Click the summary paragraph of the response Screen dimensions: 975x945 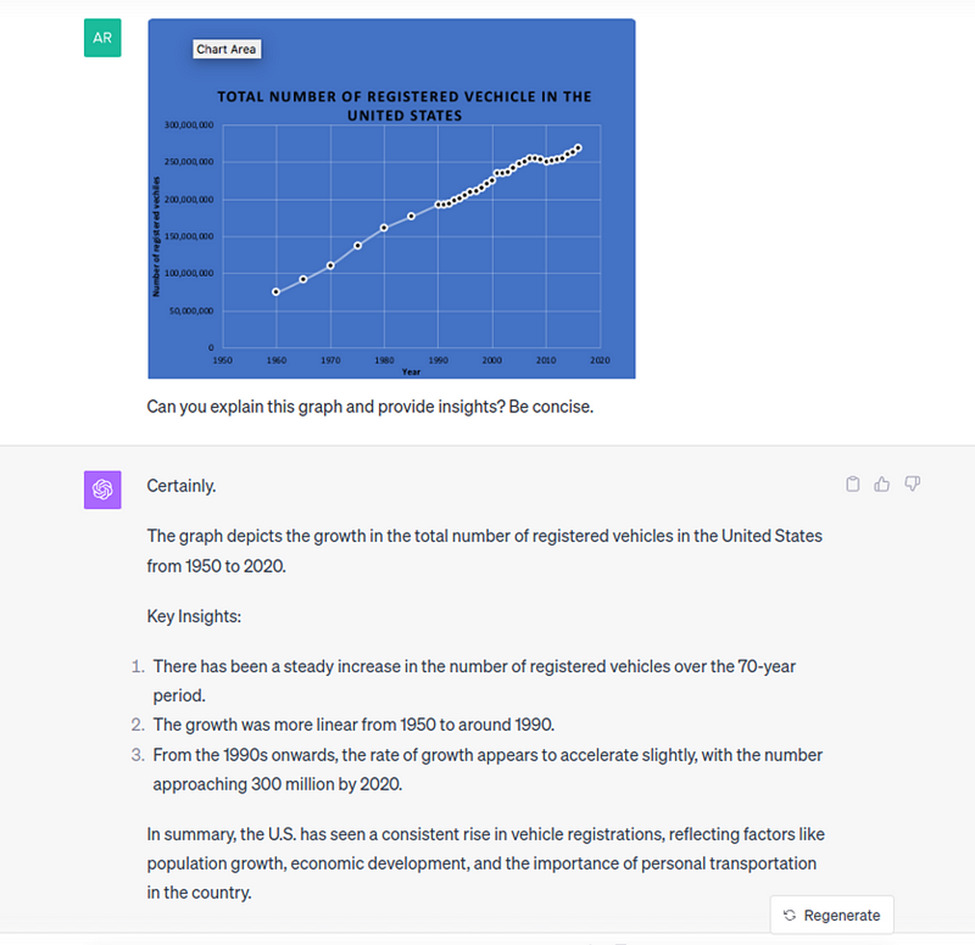click(x=485, y=863)
